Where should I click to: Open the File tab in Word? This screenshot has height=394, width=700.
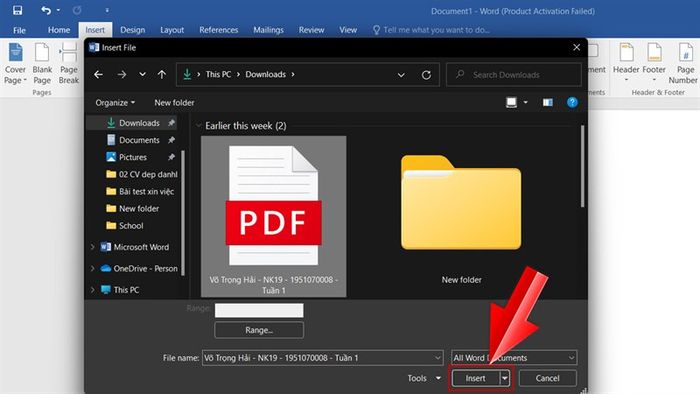(19, 30)
